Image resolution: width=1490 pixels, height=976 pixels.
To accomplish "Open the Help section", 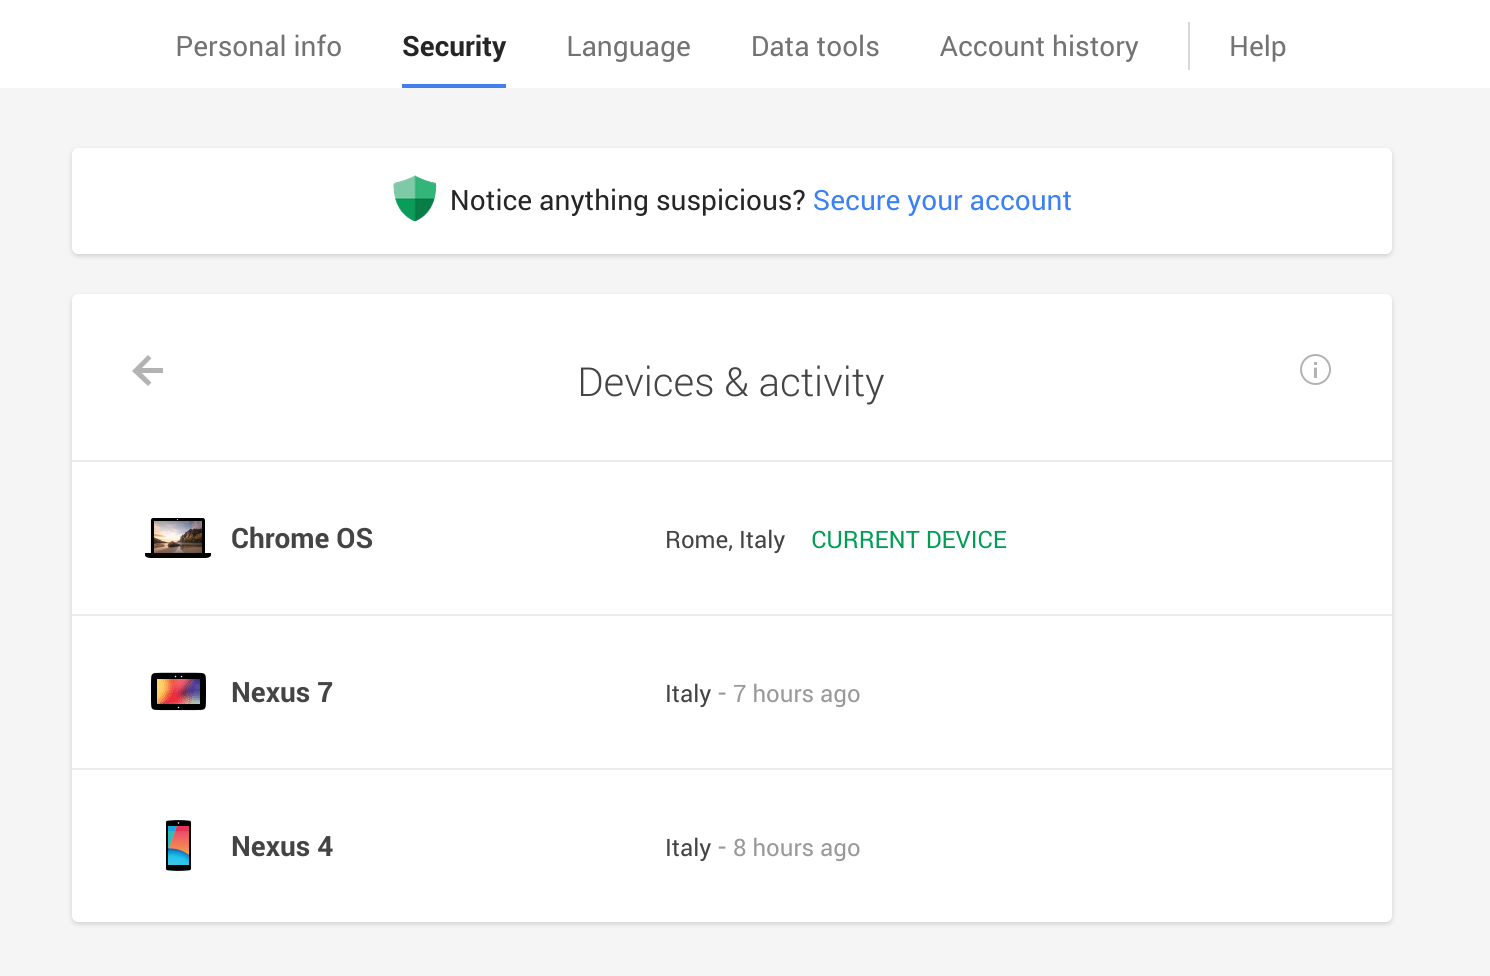I will point(1257,46).
